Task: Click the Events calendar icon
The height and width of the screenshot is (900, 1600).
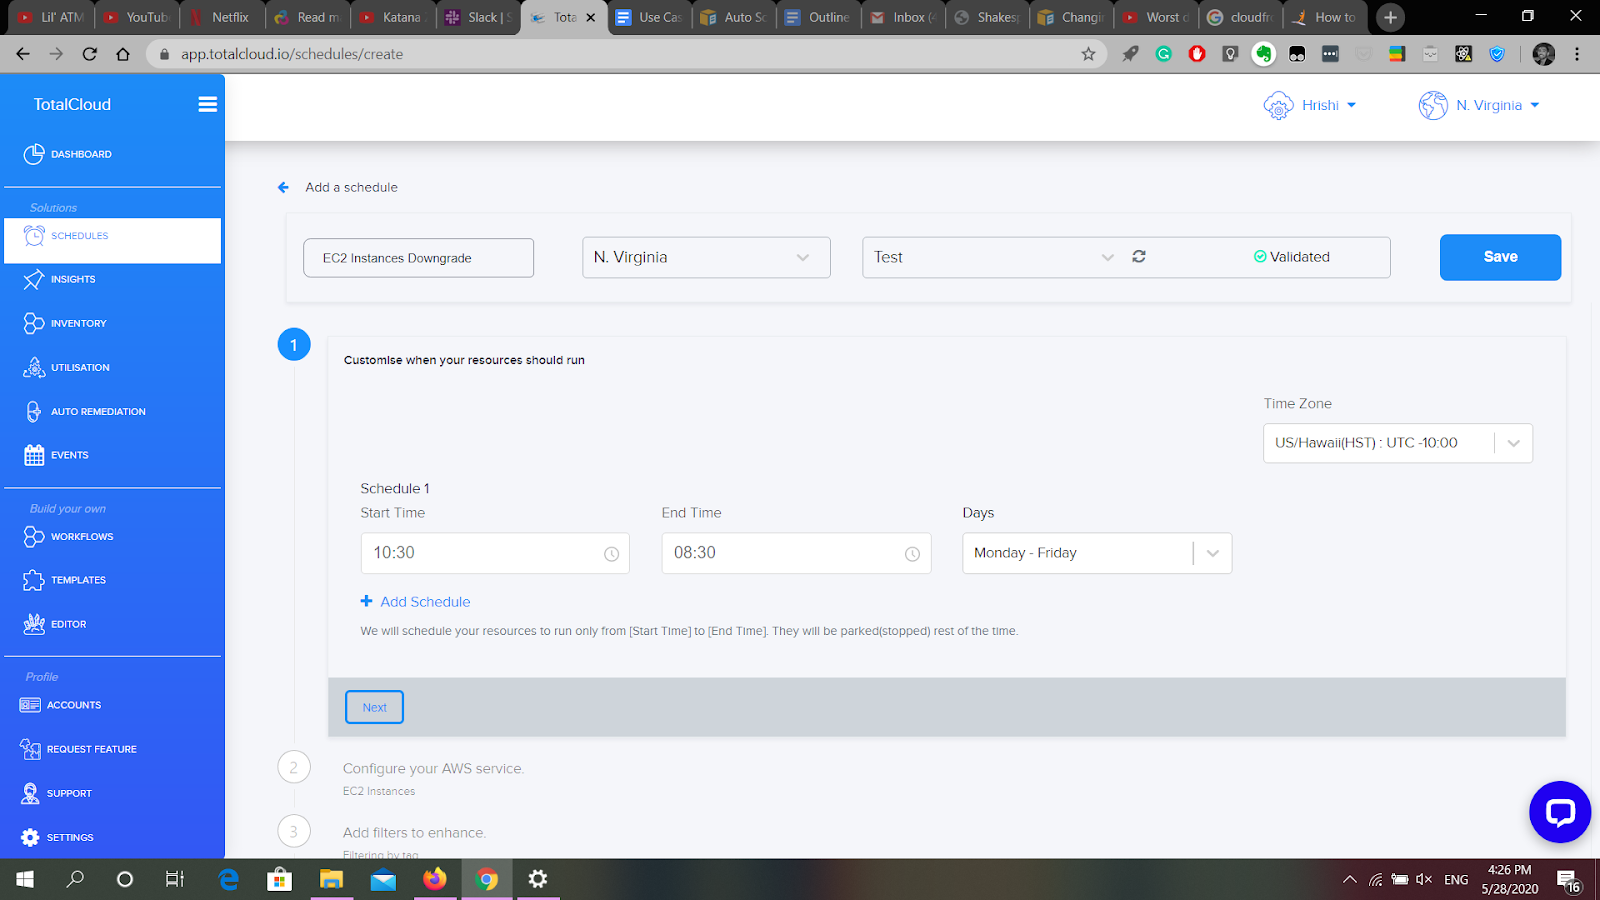Action: point(34,455)
